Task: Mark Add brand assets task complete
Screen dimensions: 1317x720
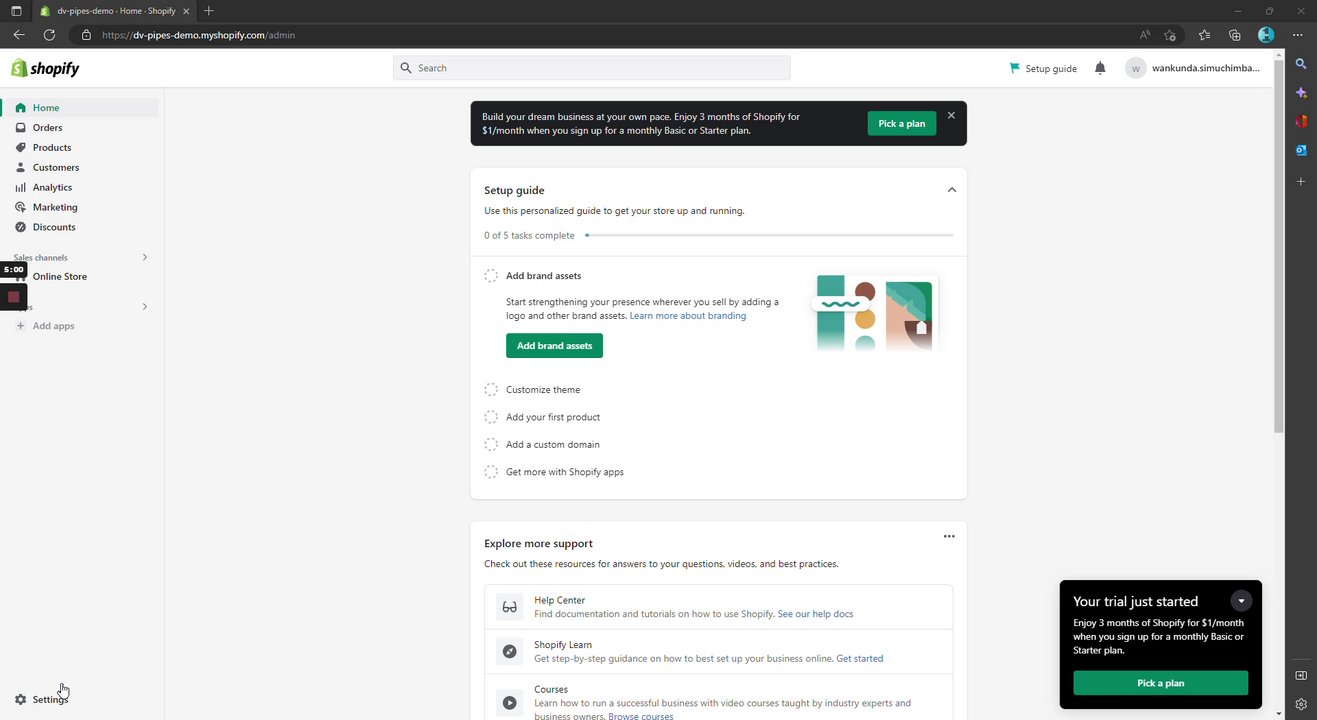Action: click(x=491, y=276)
